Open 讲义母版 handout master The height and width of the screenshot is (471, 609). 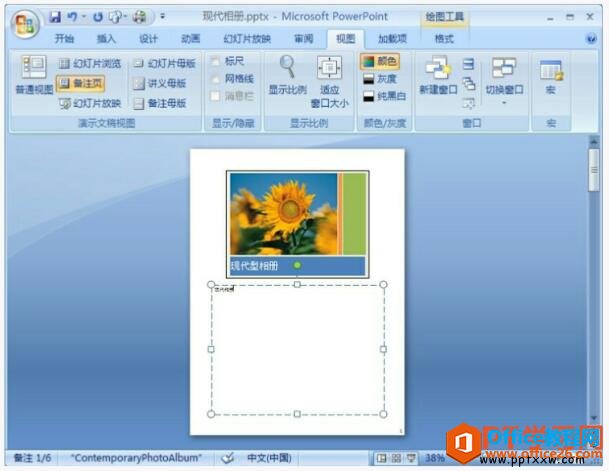pos(159,83)
